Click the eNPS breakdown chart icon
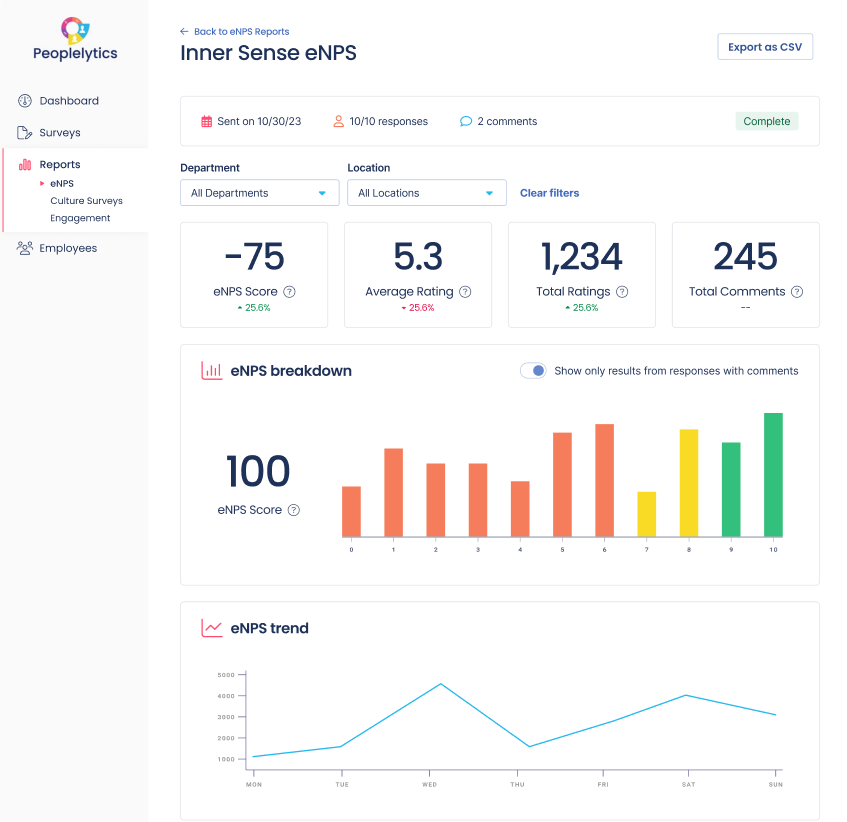 [212, 371]
